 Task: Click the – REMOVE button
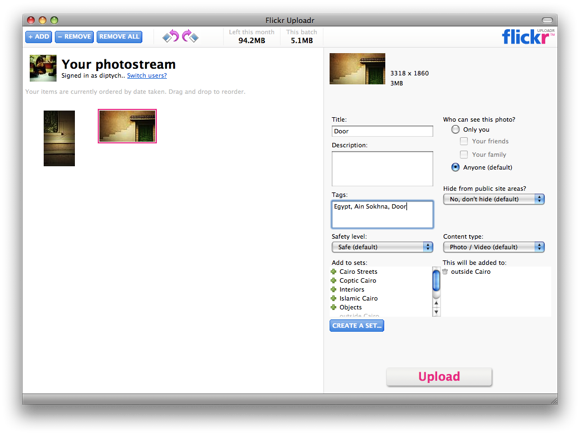[74, 37]
